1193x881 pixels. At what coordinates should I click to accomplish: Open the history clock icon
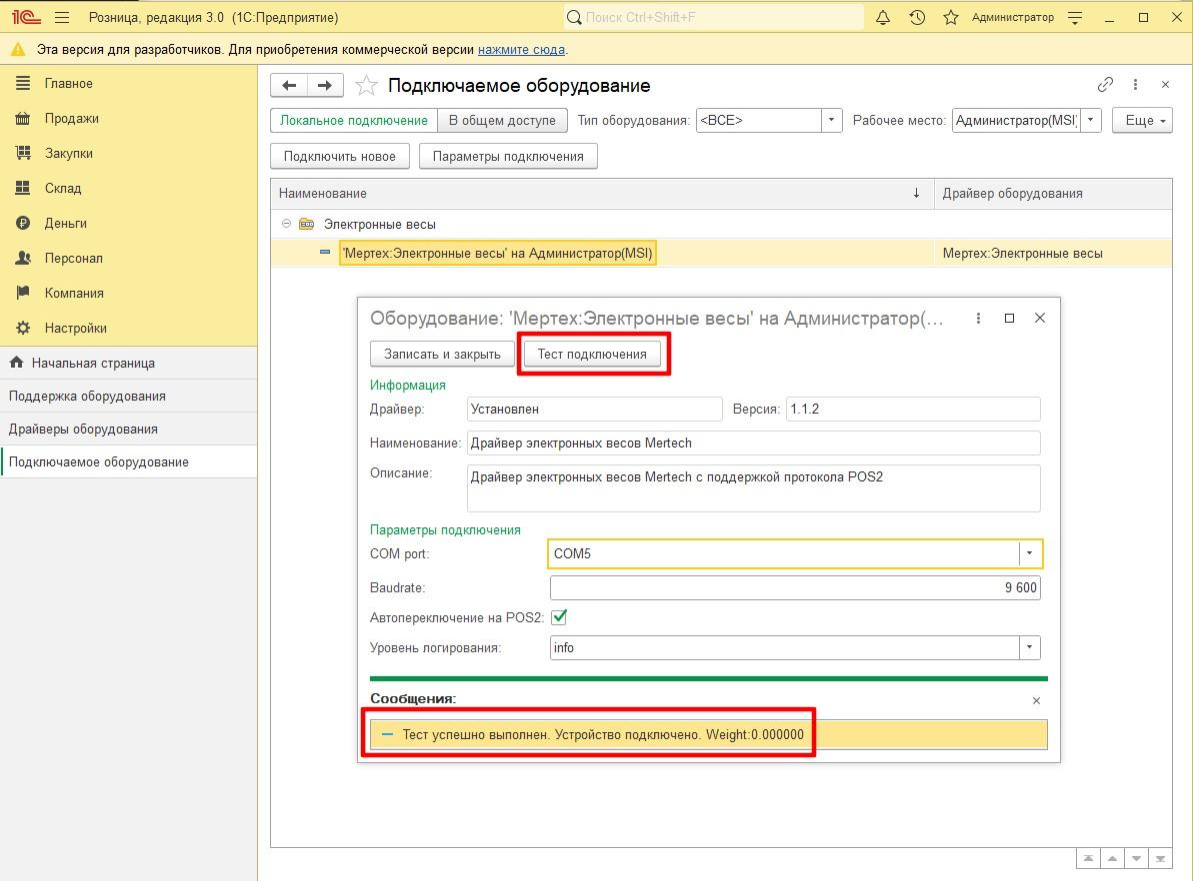point(917,18)
